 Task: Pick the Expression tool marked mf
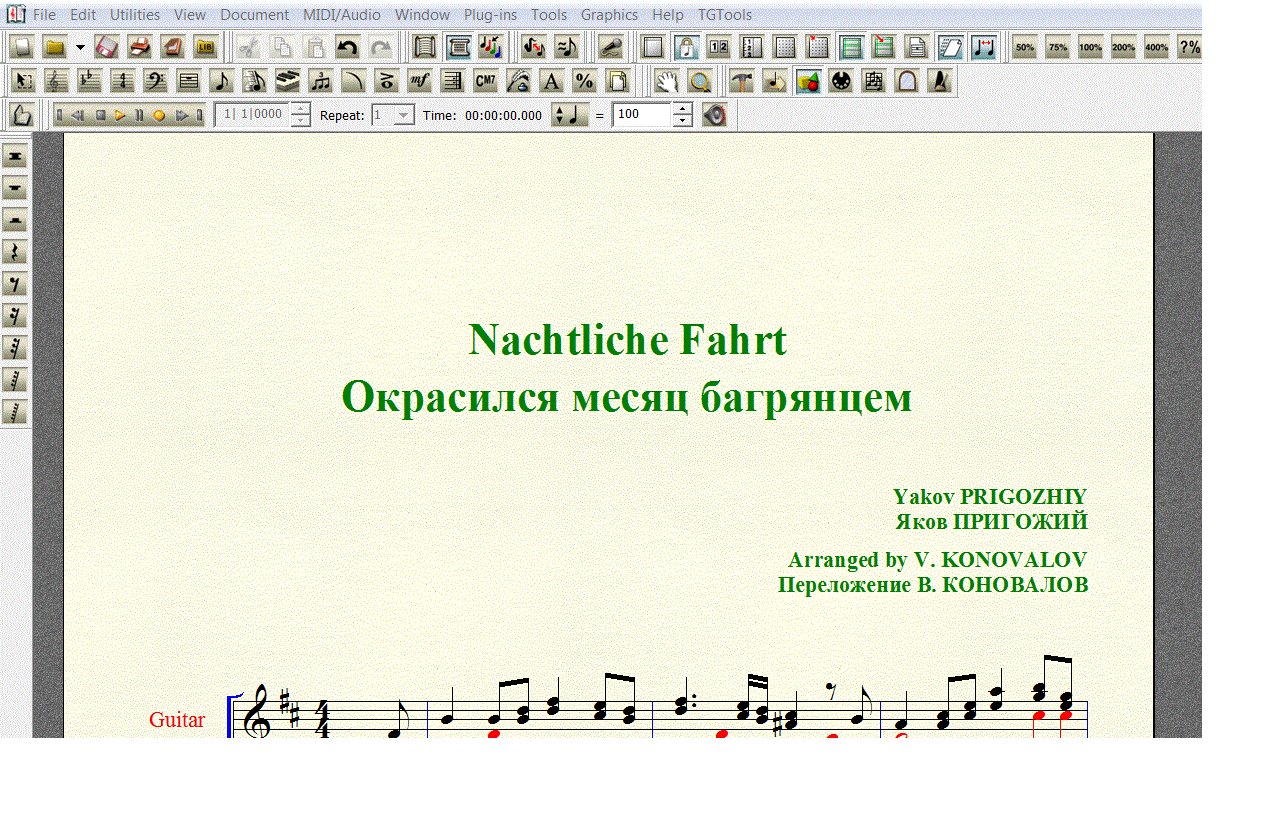pyautogui.click(x=420, y=82)
